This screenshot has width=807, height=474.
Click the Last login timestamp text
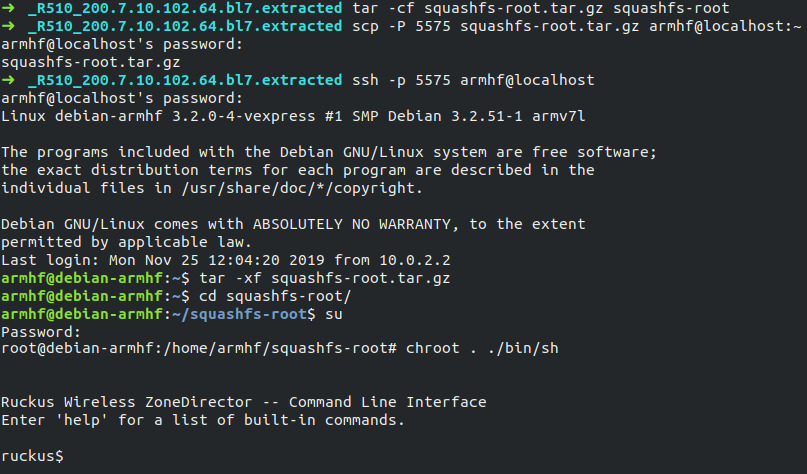(202, 259)
